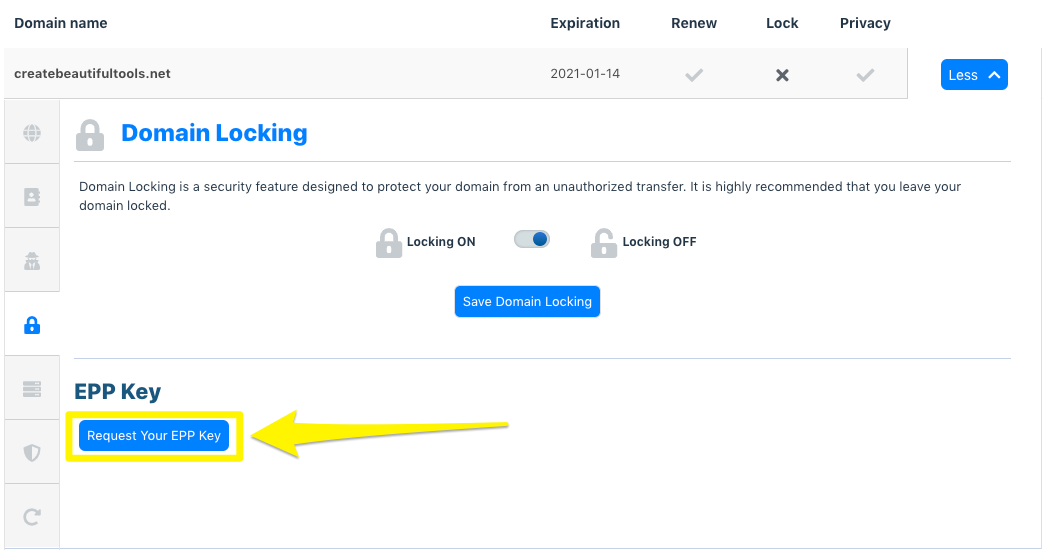The height and width of the screenshot is (558, 1047).
Task: Click the Domain Locking heading
Action: pos(214,133)
